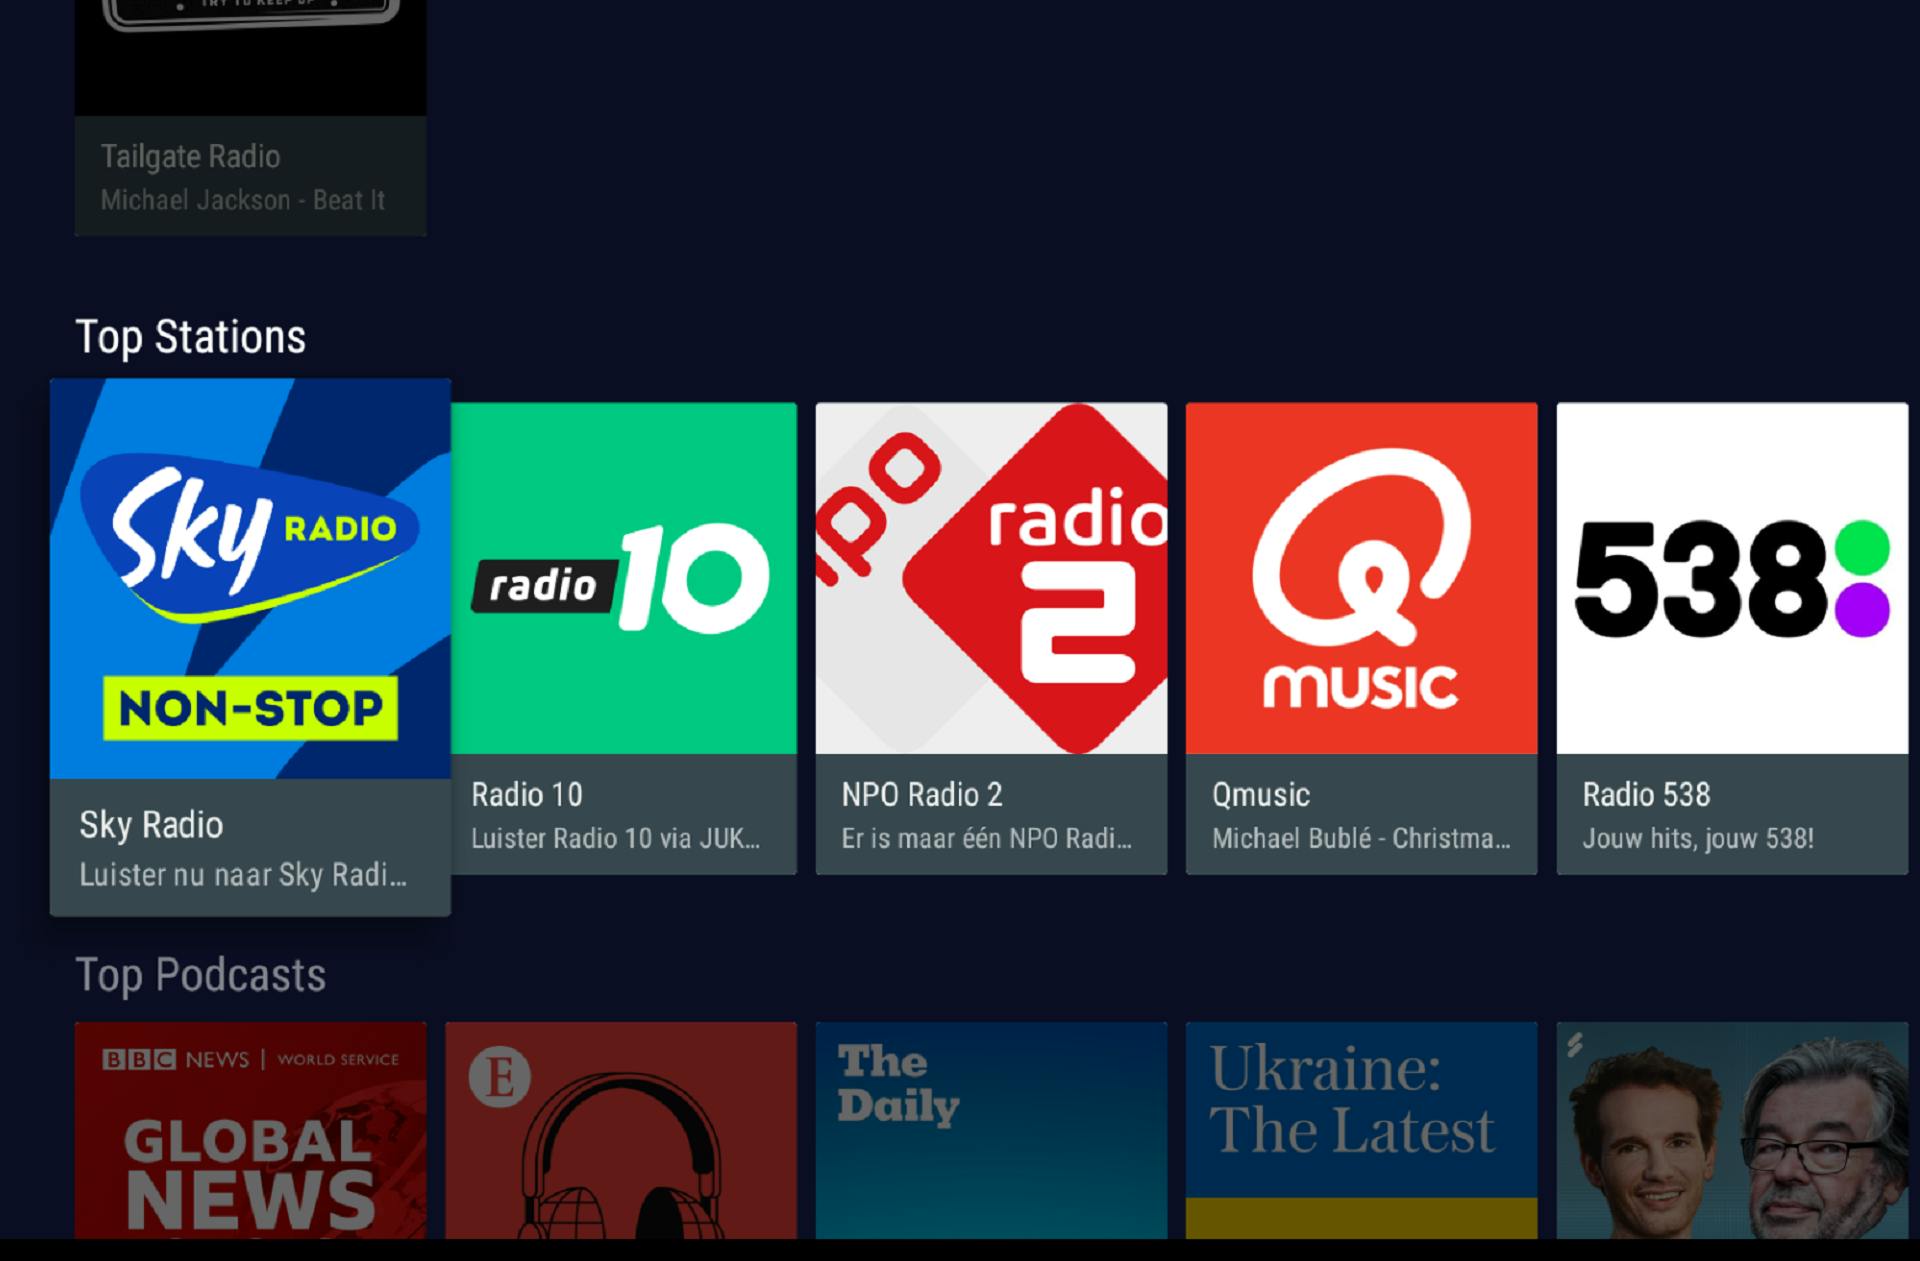Screen dimensions: 1920x1261
Task: Click the Top Podcasts section heading
Action: pyautogui.click(x=200, y=975)
